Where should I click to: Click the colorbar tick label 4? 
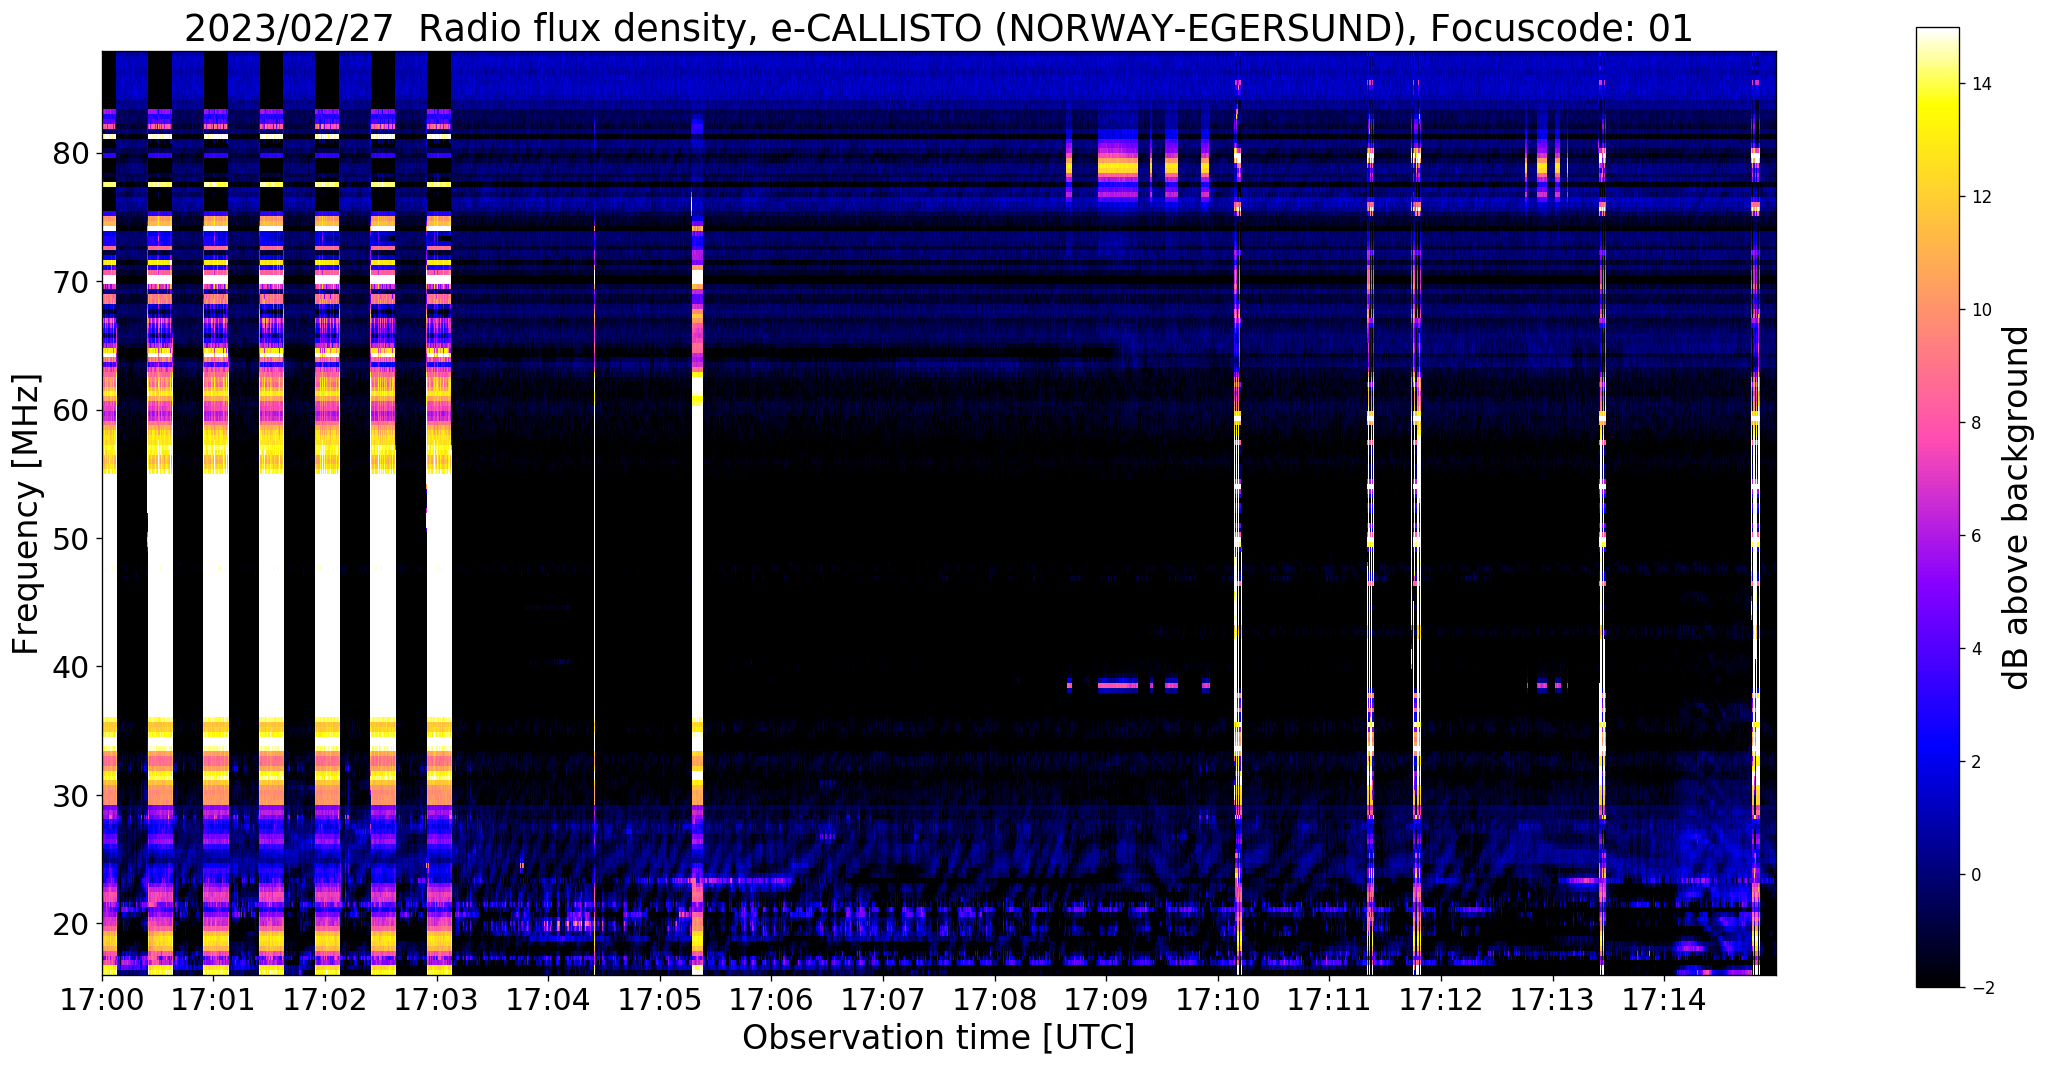1975,649
